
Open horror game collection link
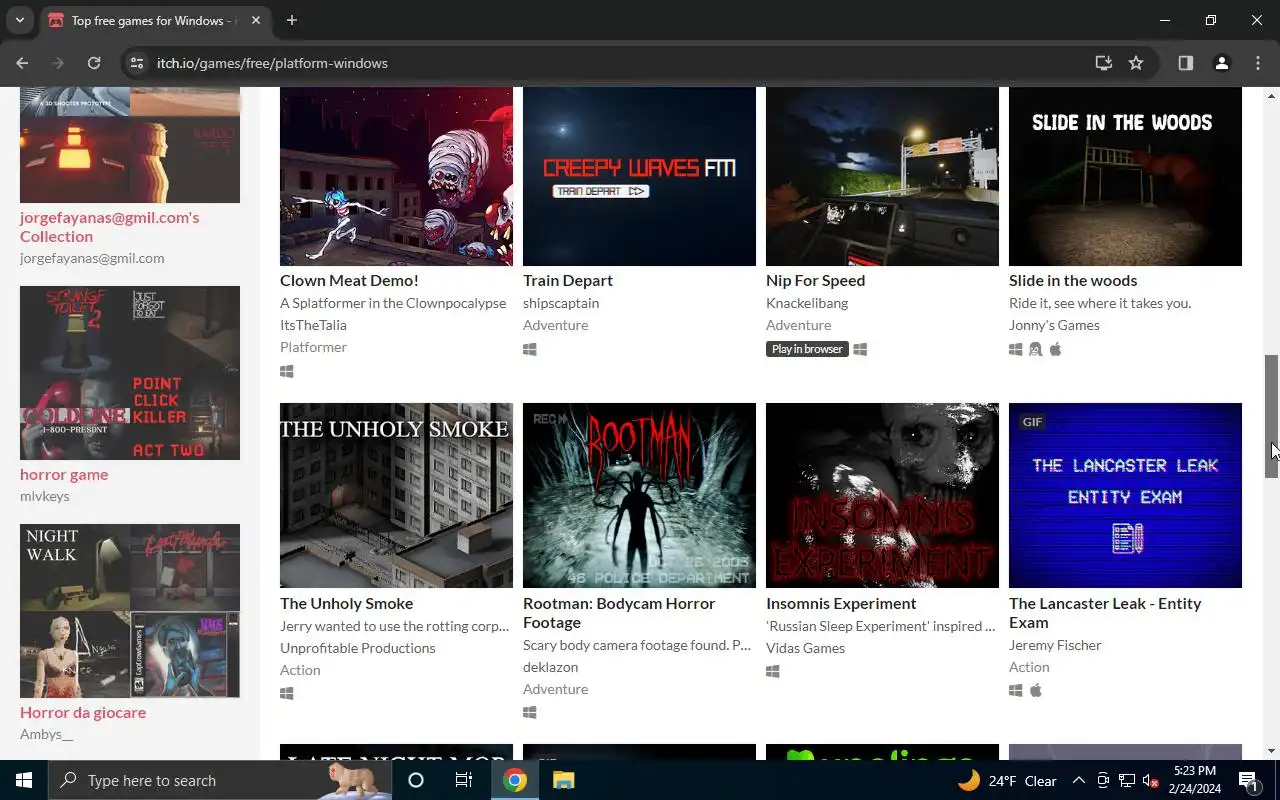point(64,475)
